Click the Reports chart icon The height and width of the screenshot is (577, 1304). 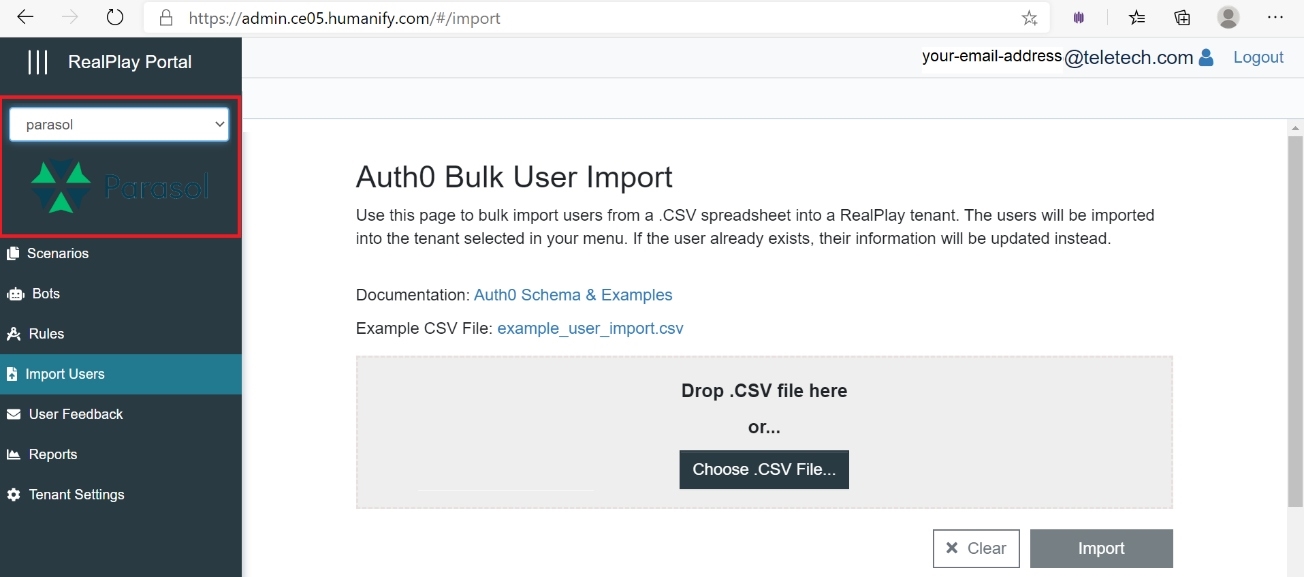(x=14, y=455)
